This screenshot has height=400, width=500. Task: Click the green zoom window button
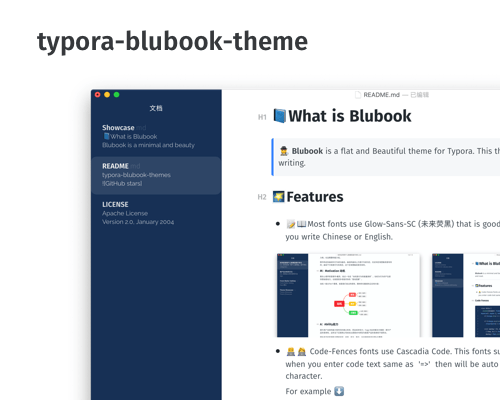(116, 95)
